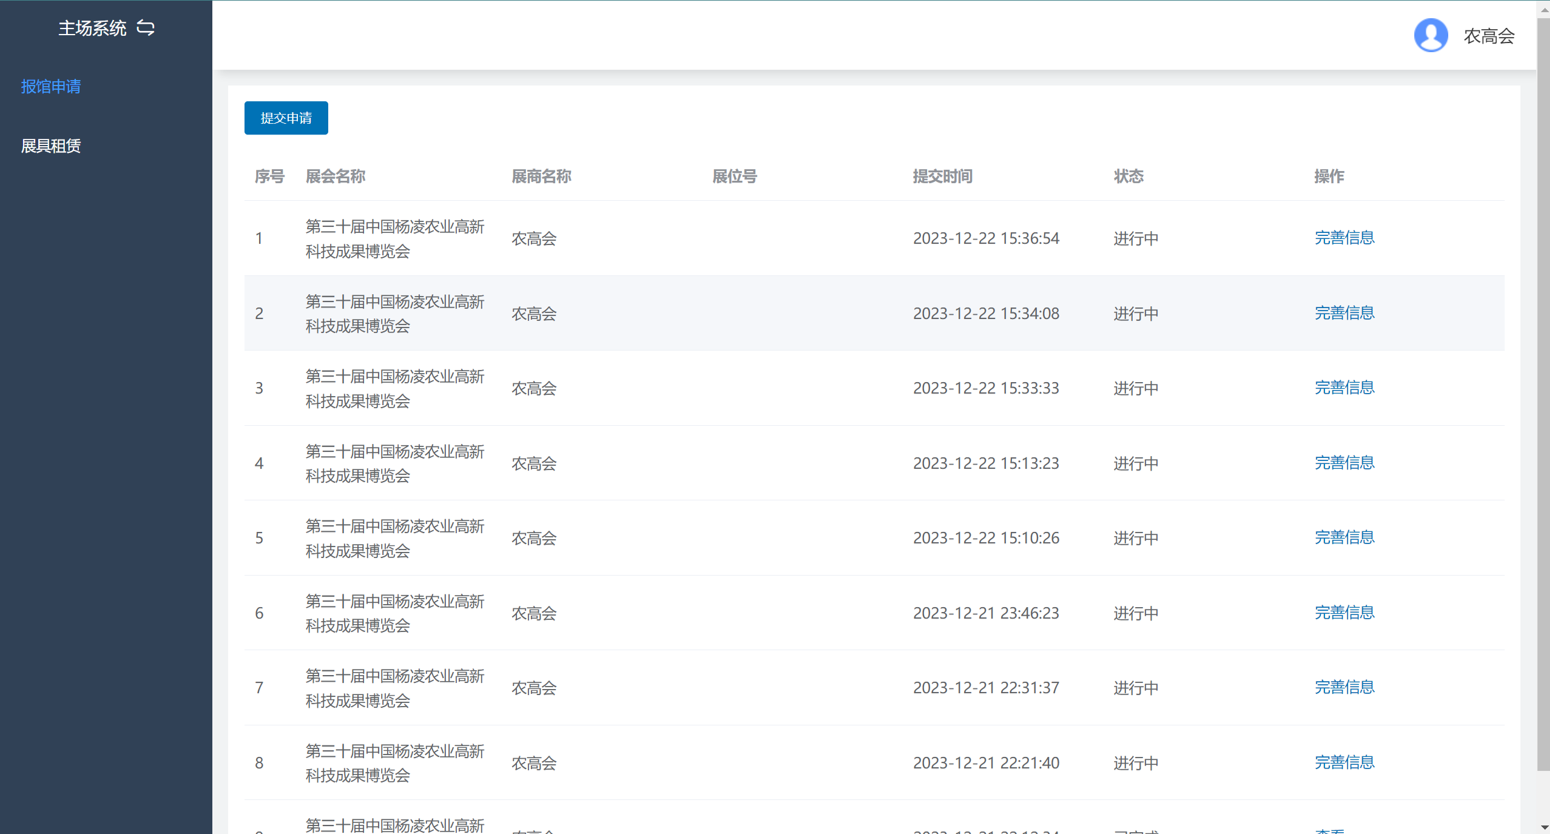Click the 展会名称 column header

click(x=335, y=176)
